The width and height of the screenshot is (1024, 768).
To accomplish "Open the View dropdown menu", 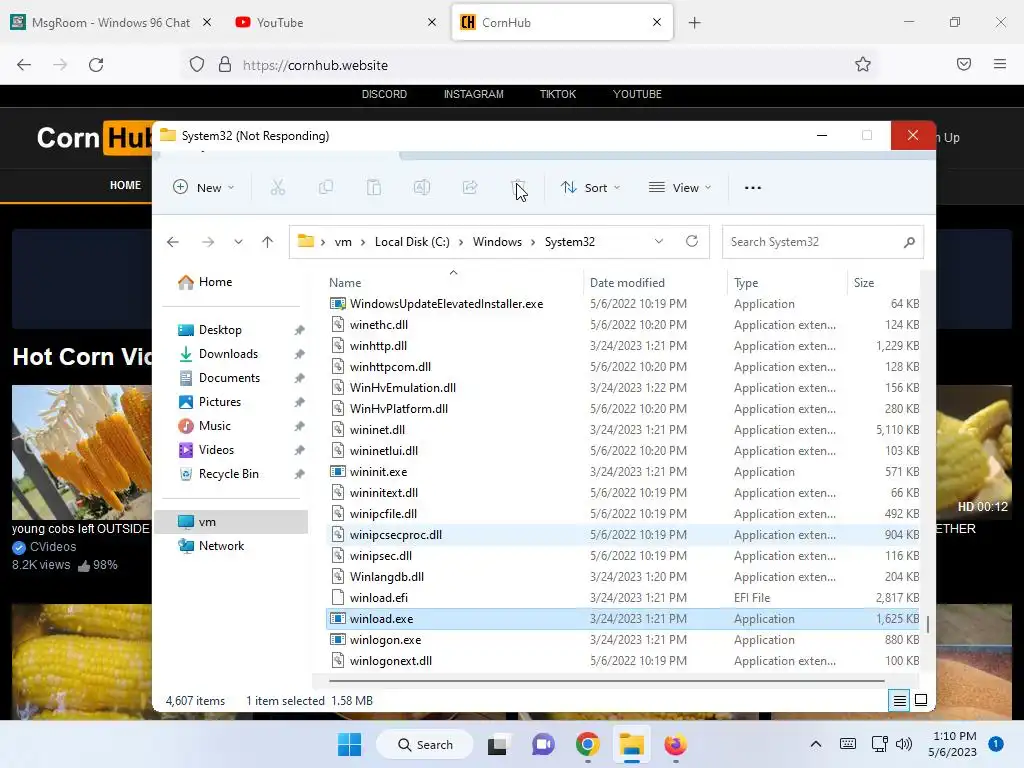I will 680,187.
